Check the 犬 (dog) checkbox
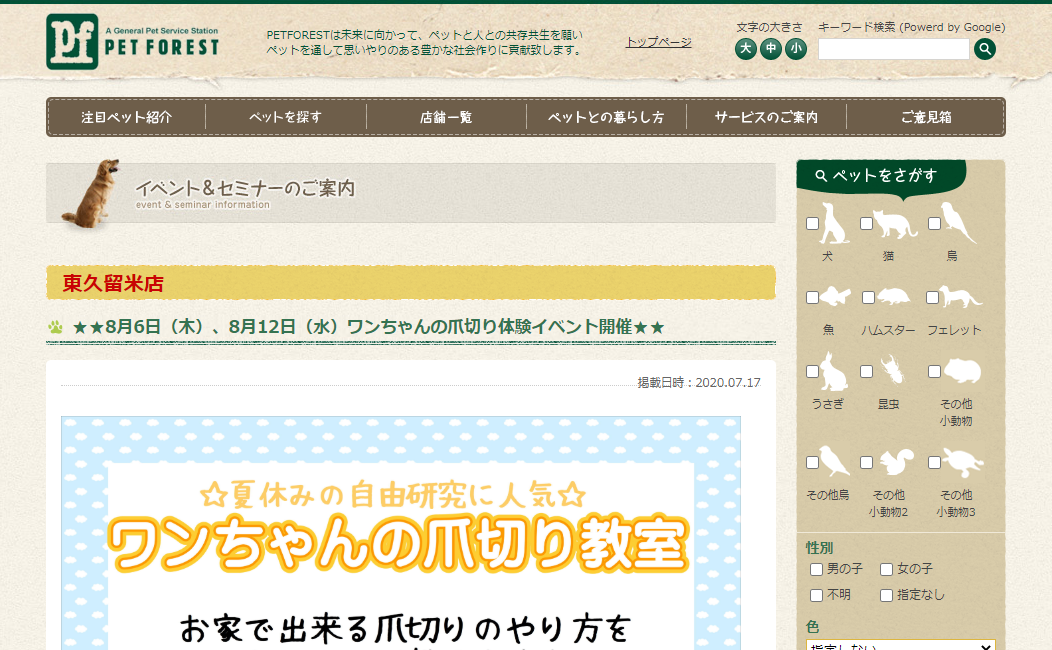 (812, 223)
